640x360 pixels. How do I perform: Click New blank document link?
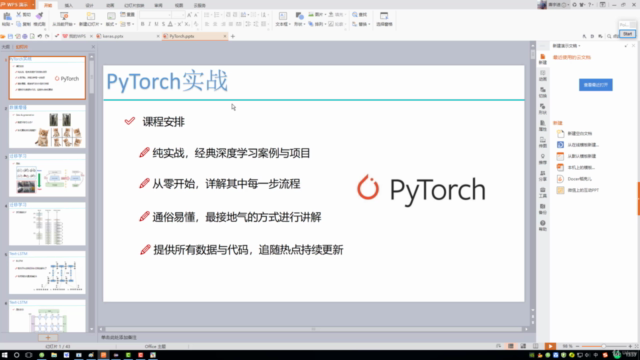(x=579, y=133)
